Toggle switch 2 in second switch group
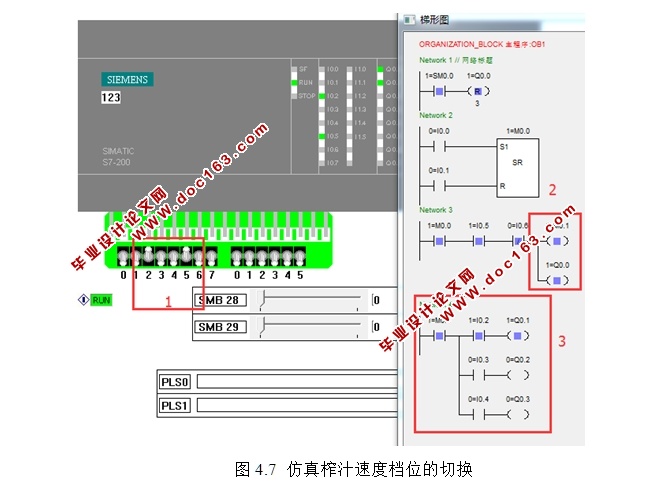 [x=262, y=257]
